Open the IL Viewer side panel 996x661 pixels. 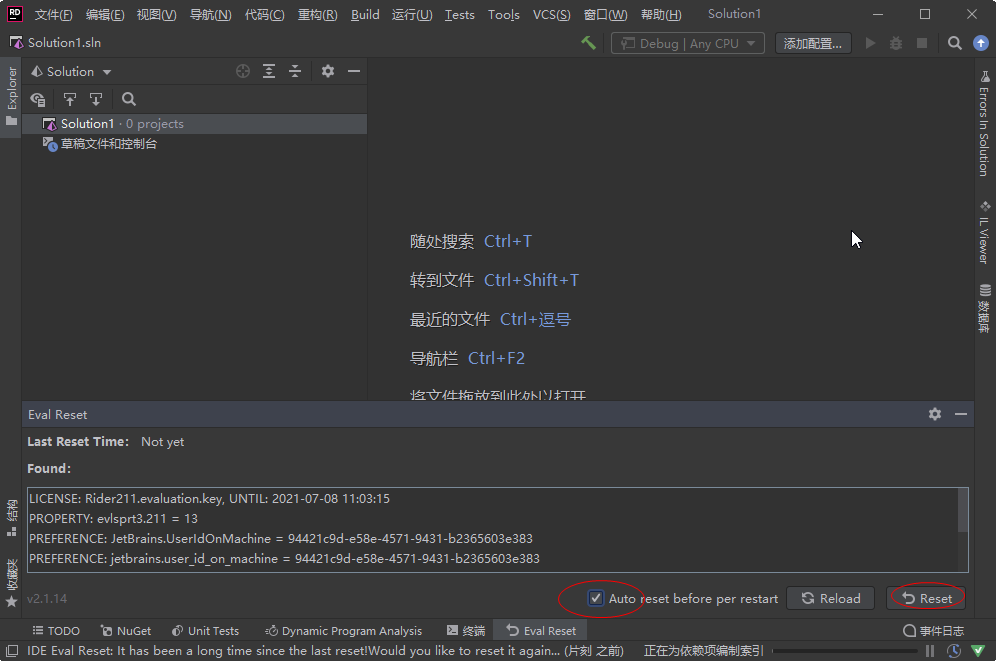click(x=984, y=232)
